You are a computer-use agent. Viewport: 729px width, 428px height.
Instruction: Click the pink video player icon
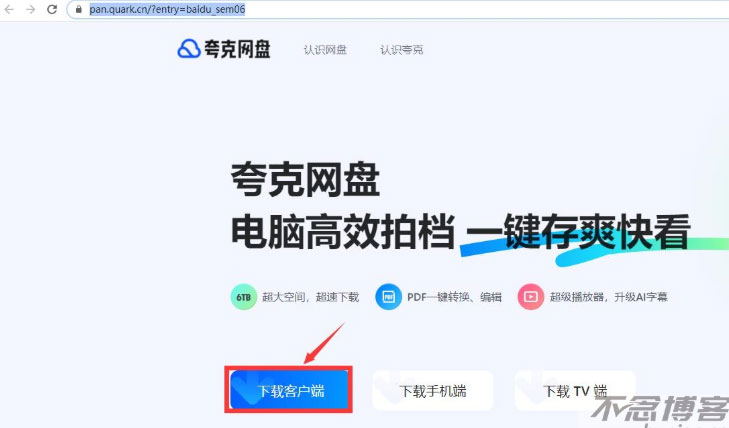[530, 297]
